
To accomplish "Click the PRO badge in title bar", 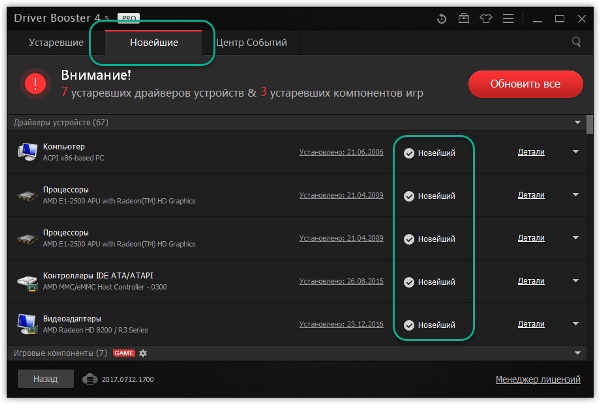I will point(129,18).
